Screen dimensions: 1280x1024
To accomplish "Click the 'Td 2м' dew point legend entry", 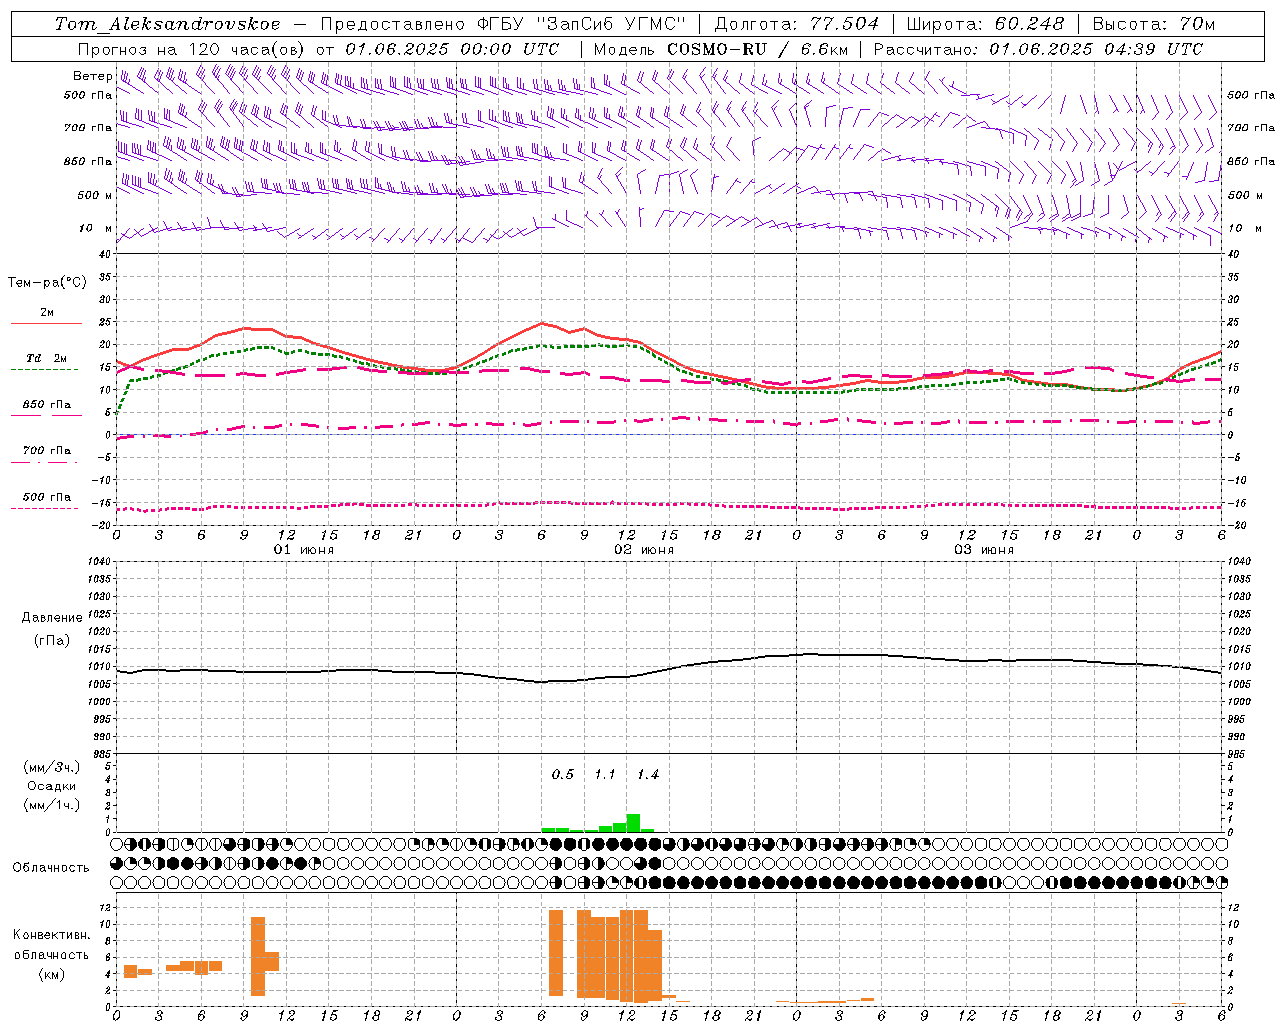I will point(46,358).
